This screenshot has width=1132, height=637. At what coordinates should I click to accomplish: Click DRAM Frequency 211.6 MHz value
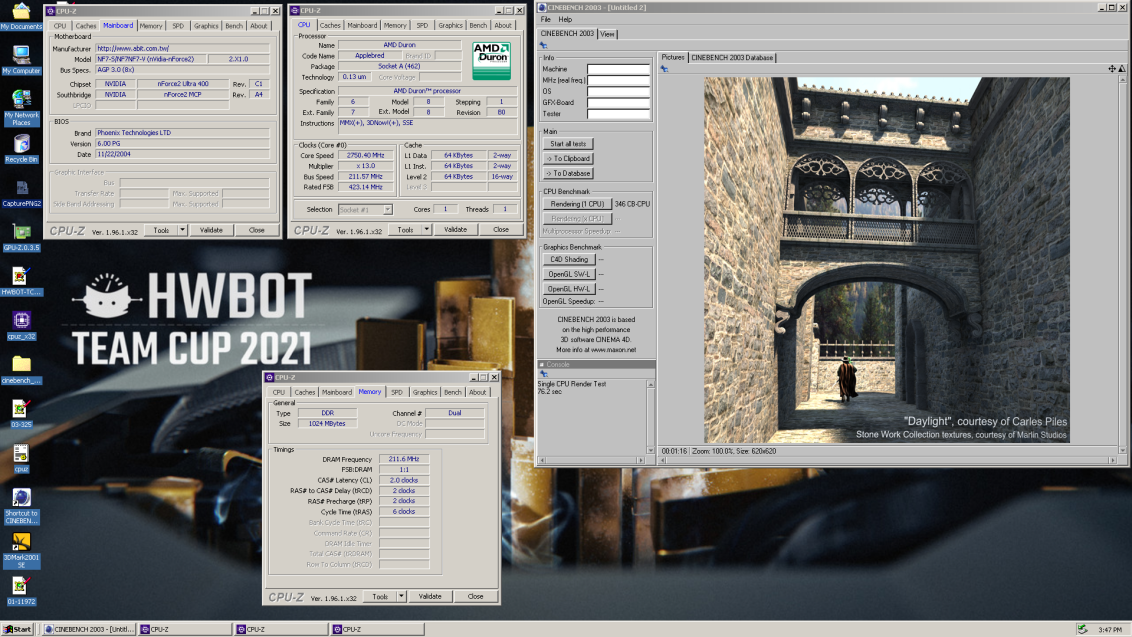pyautogui.click(x=404, y=459)
